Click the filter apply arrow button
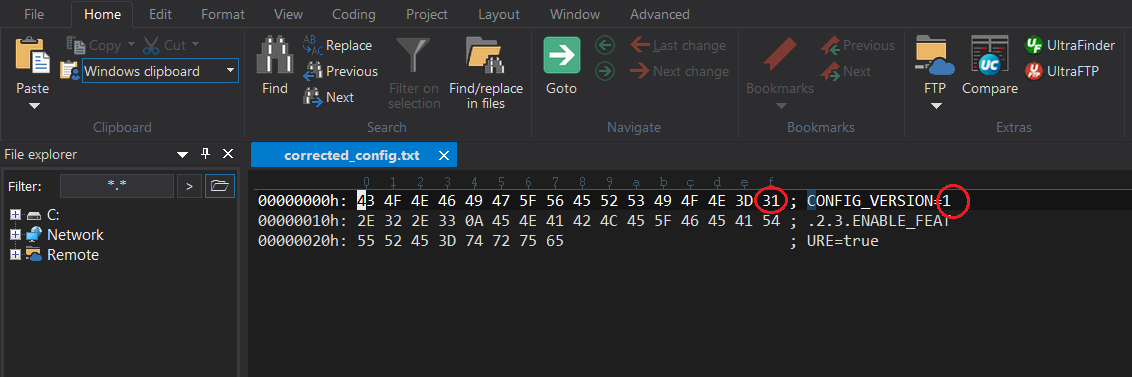The width and height of the screenshot is (1132, 377). [189, 186]
